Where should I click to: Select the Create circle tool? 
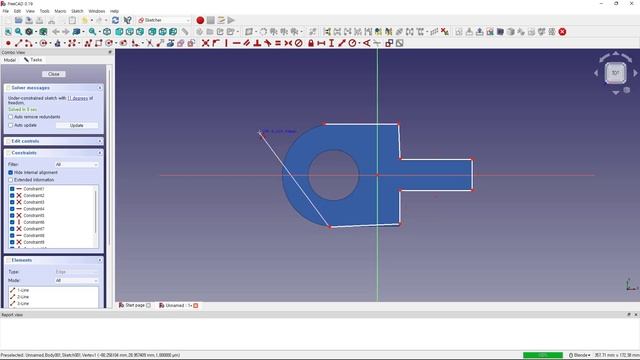[x=43, y=43]
